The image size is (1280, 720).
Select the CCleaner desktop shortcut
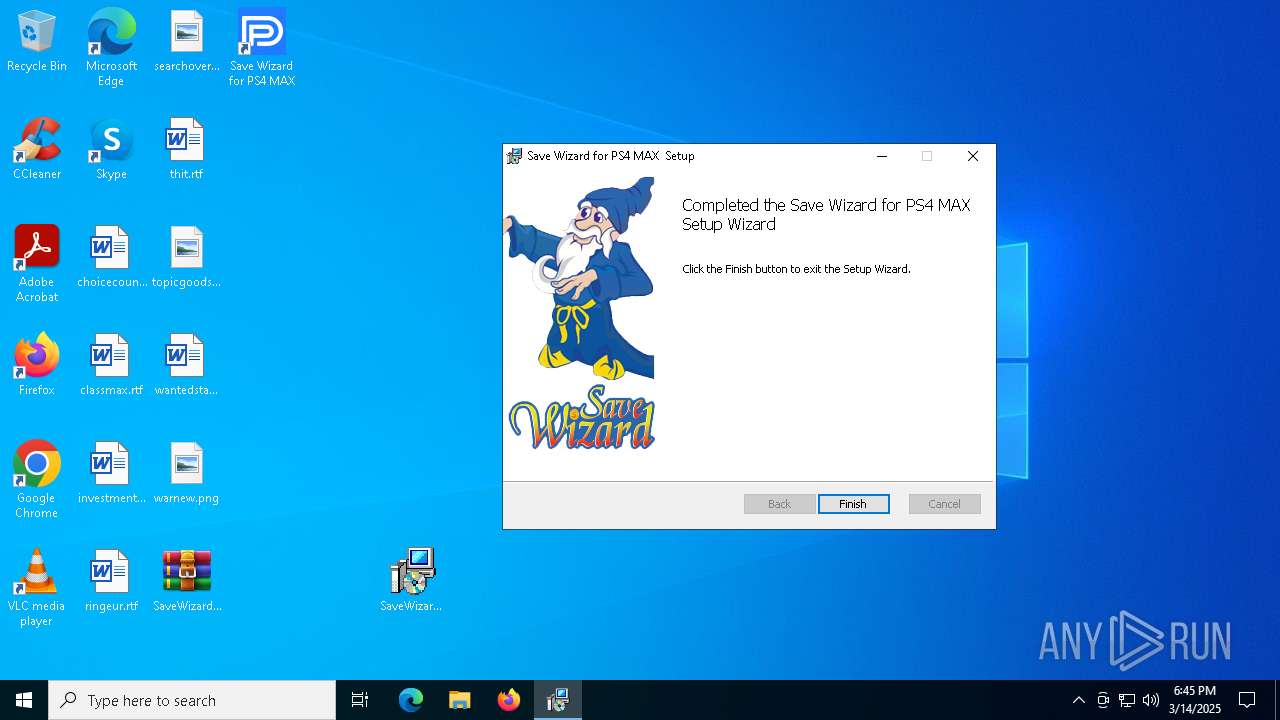tap(37, 150)
